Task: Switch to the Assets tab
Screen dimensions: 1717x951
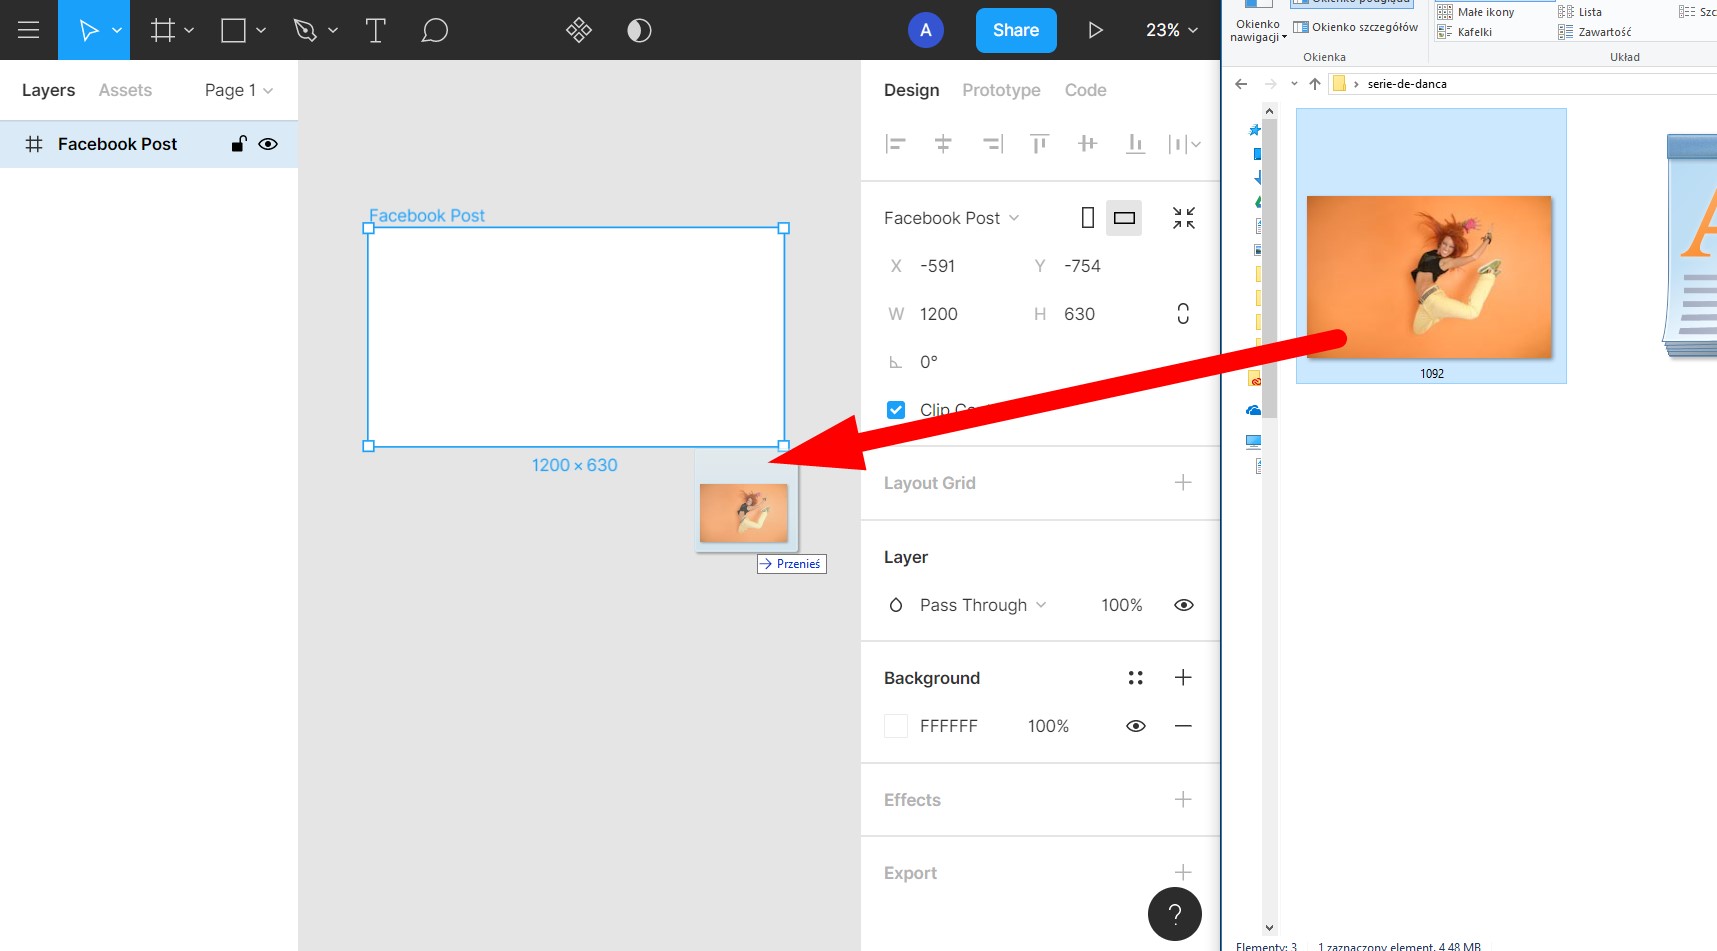Action: [x=125, y=90]
